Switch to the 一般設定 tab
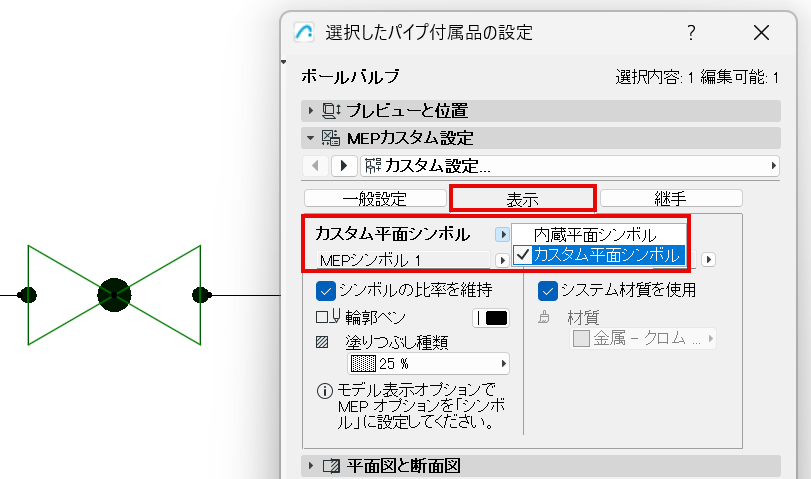 coord(375,199)
